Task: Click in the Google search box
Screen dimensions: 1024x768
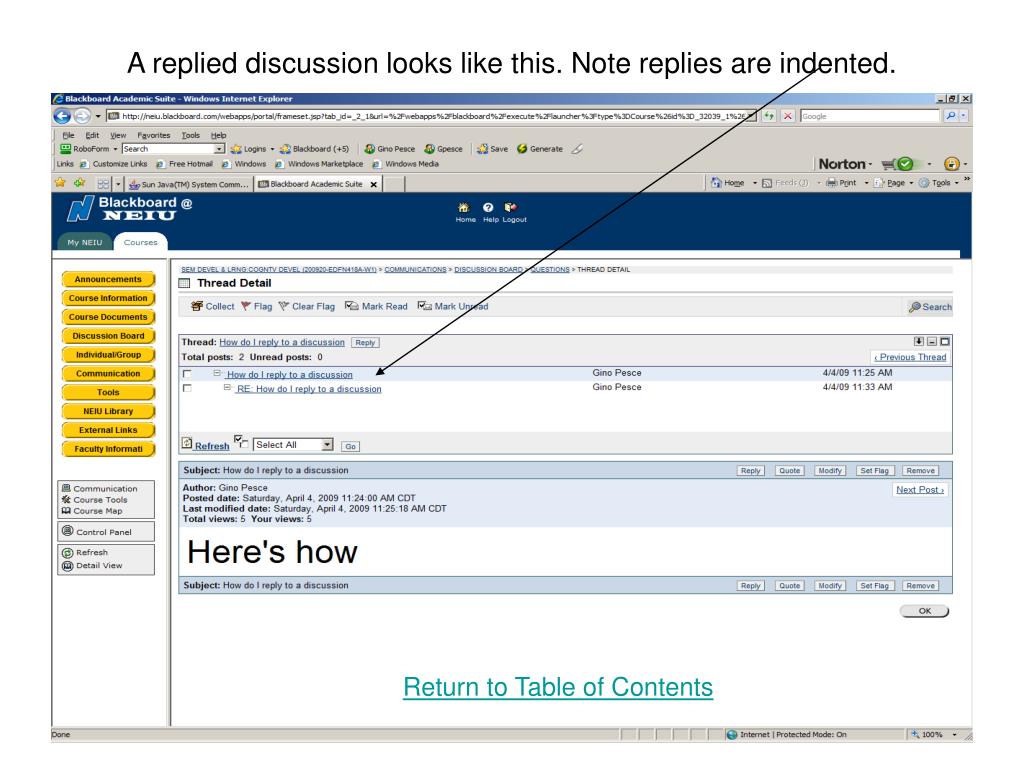Action: pos(870,116)
